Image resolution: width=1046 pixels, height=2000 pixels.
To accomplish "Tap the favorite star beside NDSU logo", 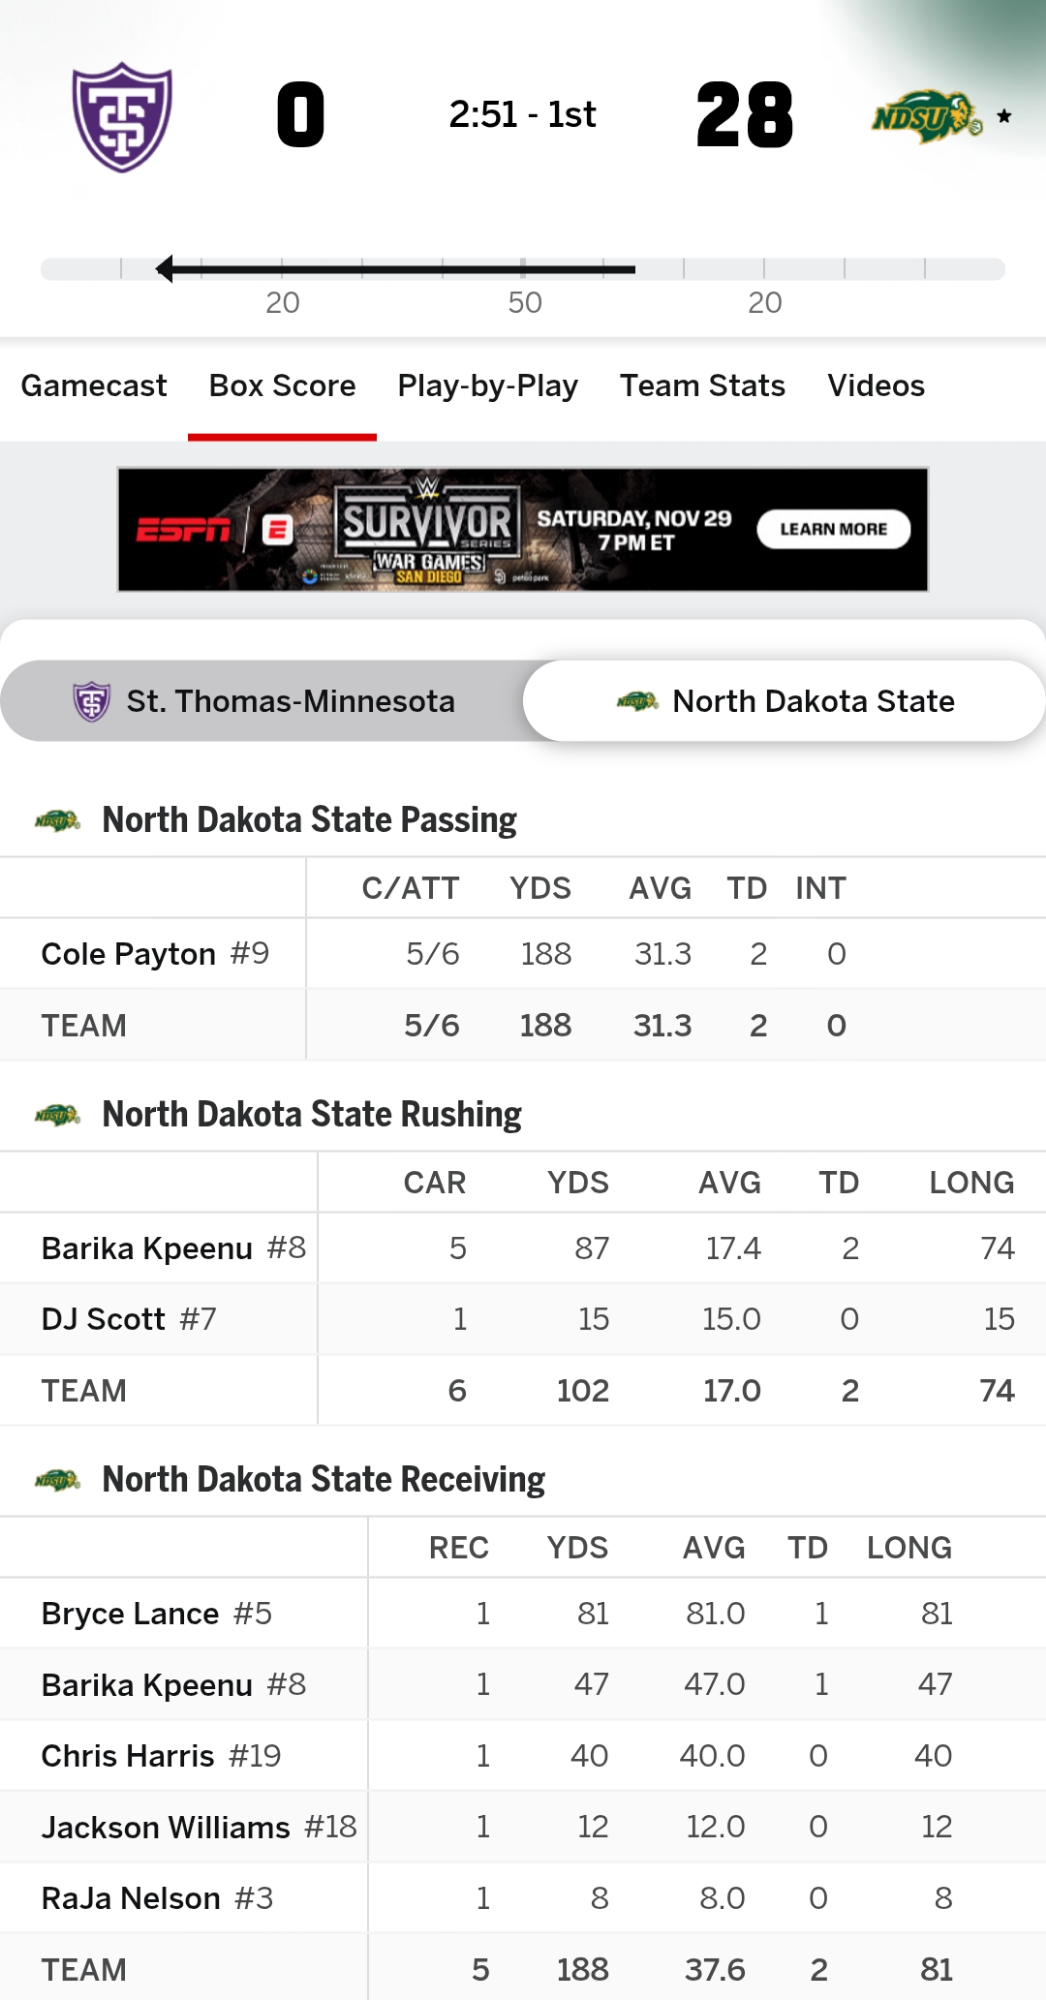I will point(1004,117).
